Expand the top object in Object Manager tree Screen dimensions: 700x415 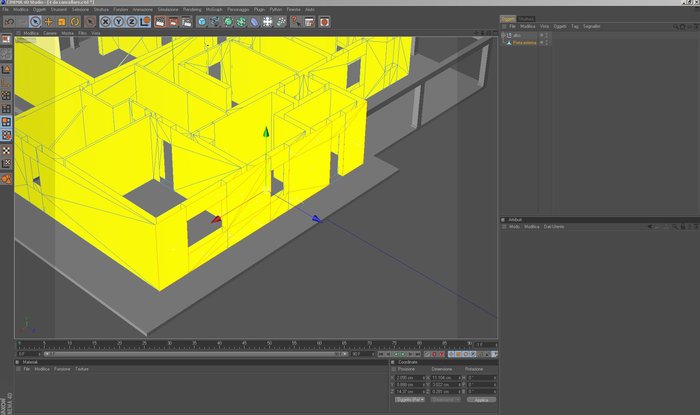click(x=503, y=35)
